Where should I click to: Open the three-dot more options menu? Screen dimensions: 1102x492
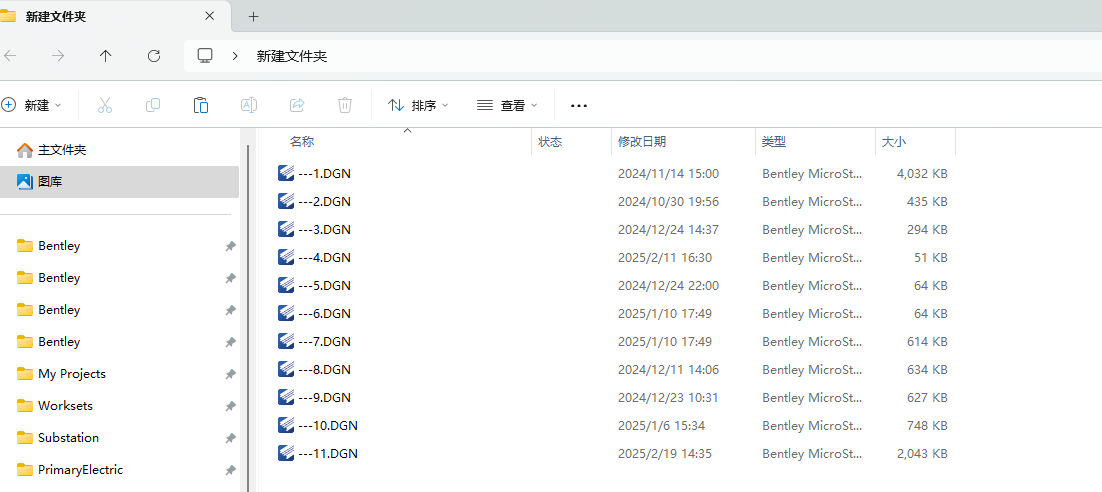[x=578, y=105]
